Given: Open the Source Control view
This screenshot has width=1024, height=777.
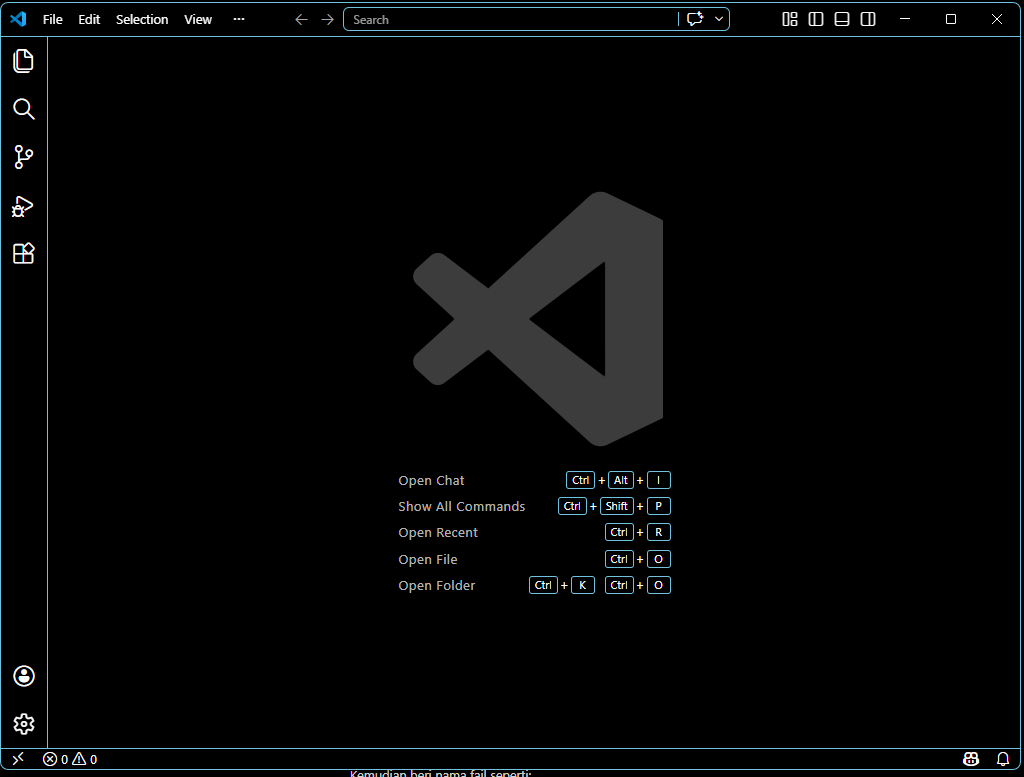Looking at the screenshot, I should pos(24,157).
